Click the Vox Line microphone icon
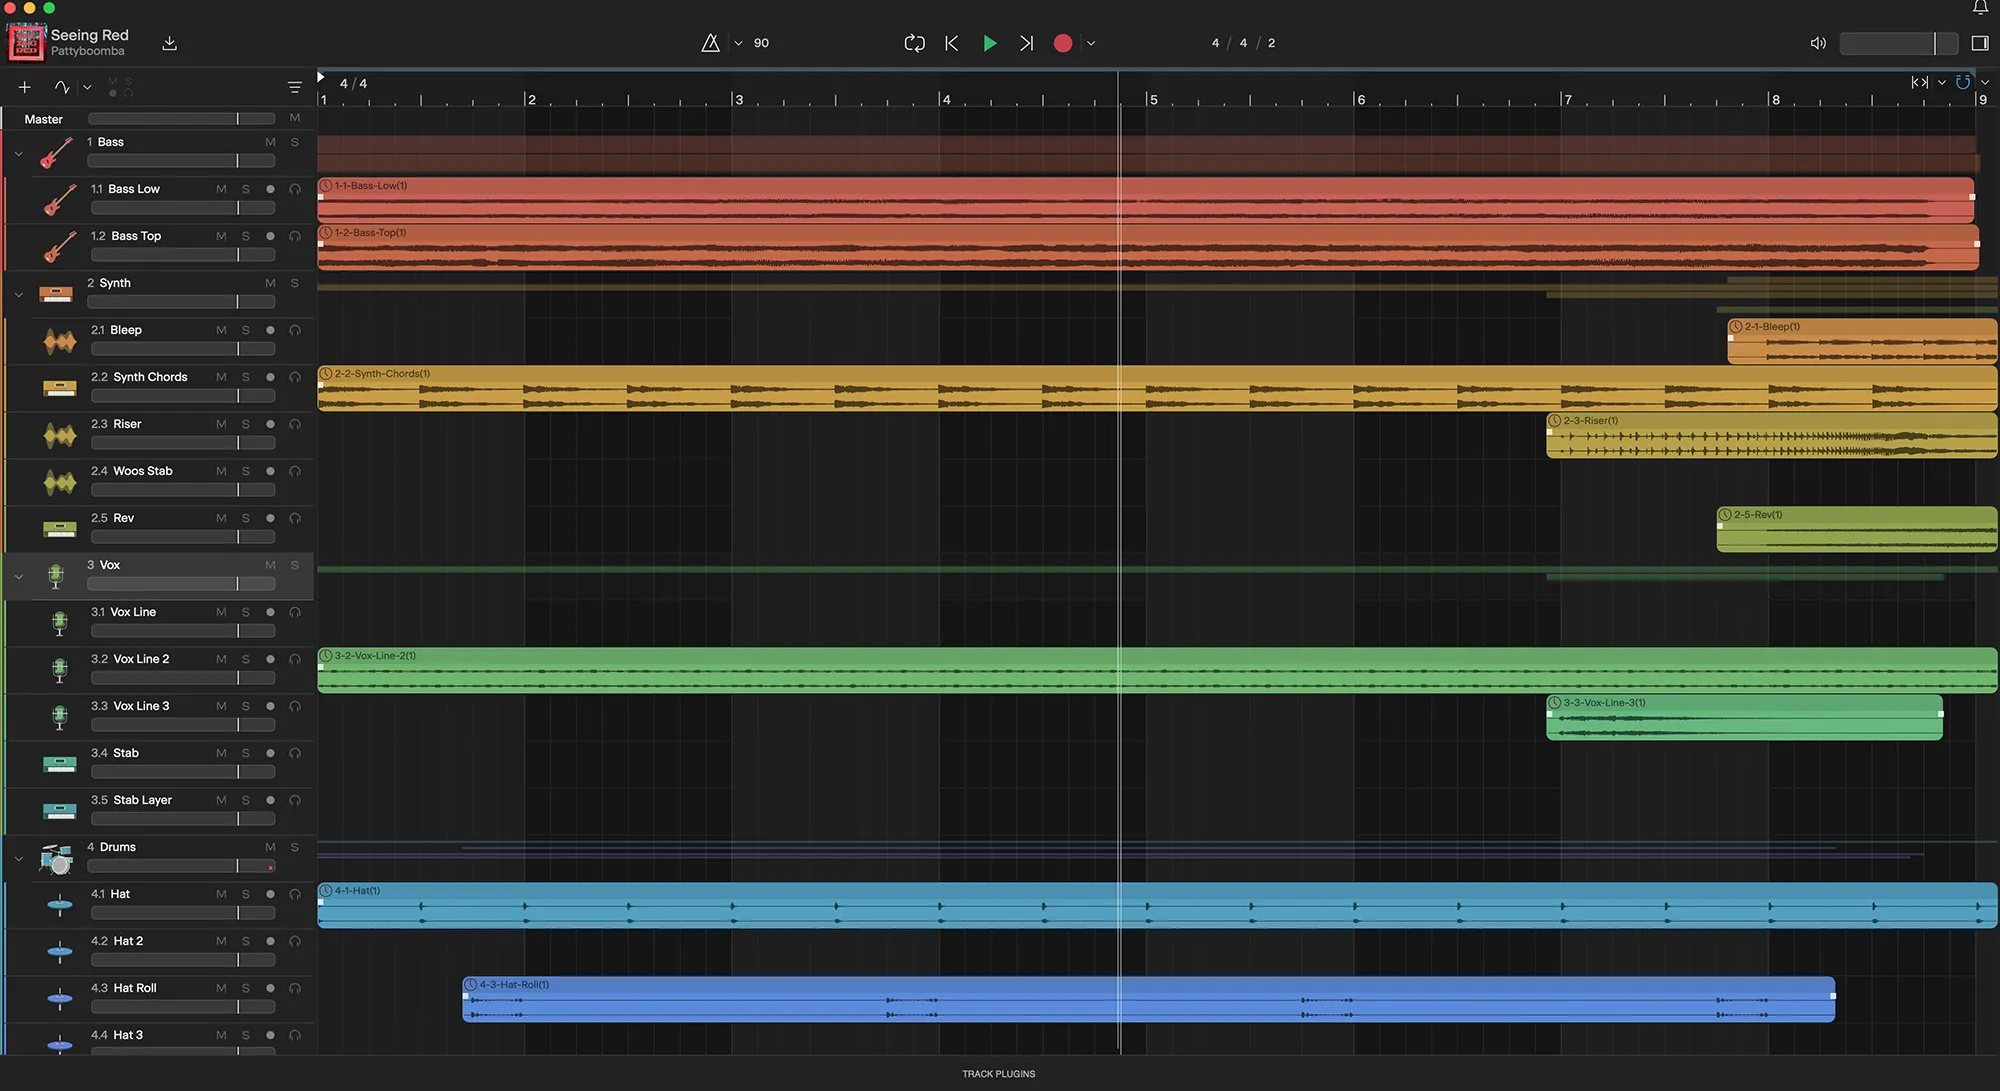2000x1091 pixels. point(60,623)
